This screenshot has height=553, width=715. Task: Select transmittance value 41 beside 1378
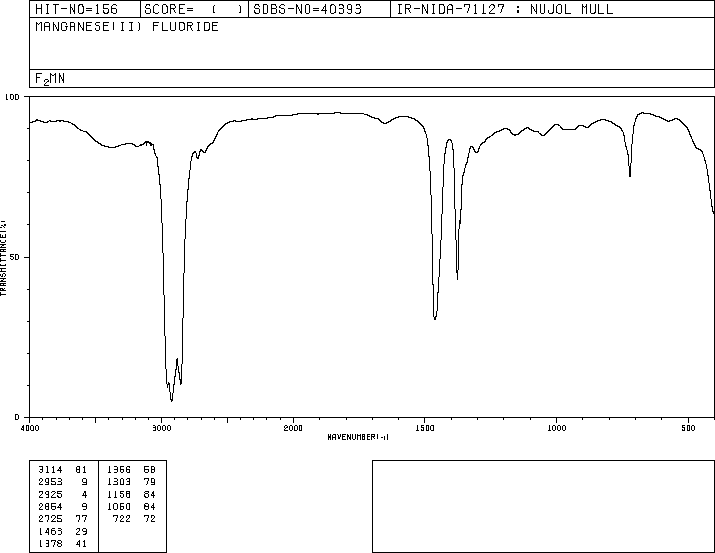point(81,543)
